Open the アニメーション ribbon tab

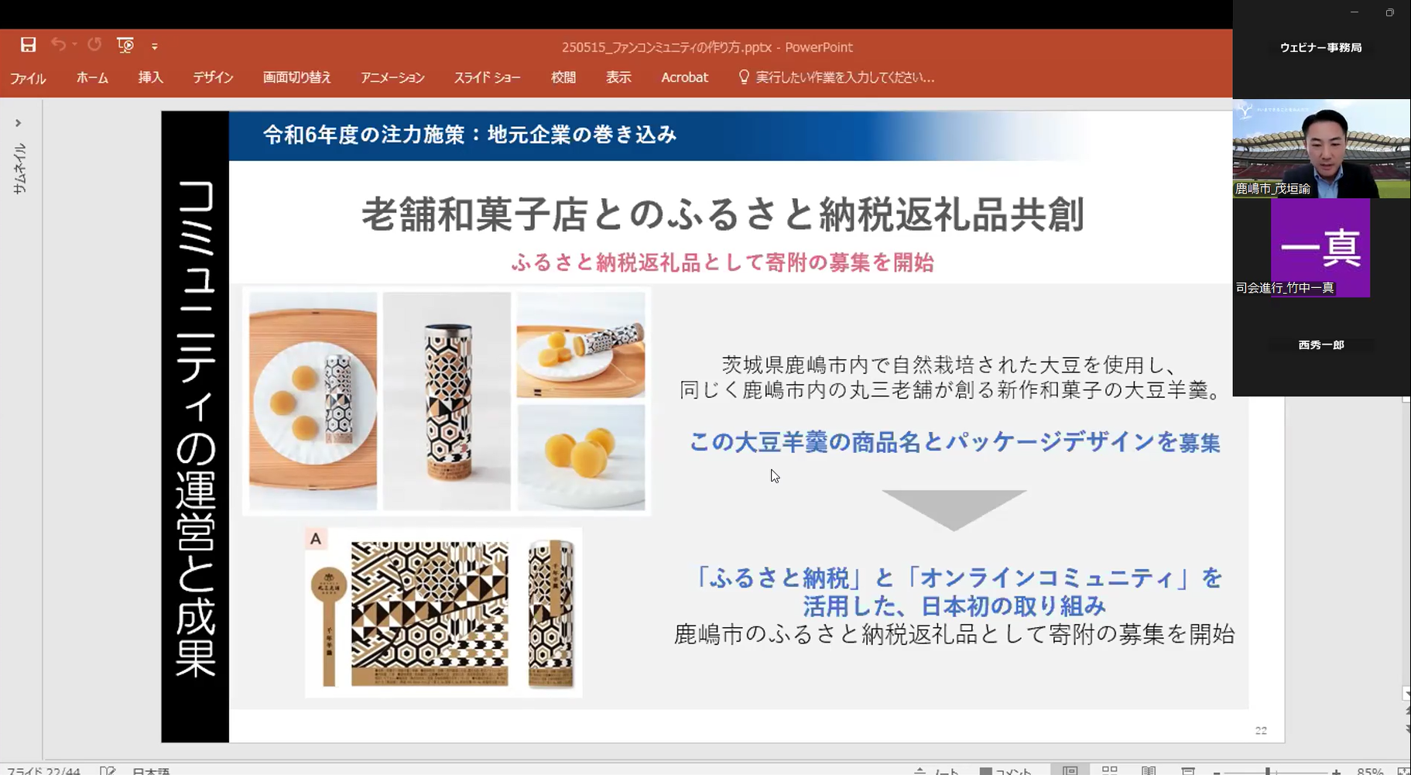click(x=392, y=78)
